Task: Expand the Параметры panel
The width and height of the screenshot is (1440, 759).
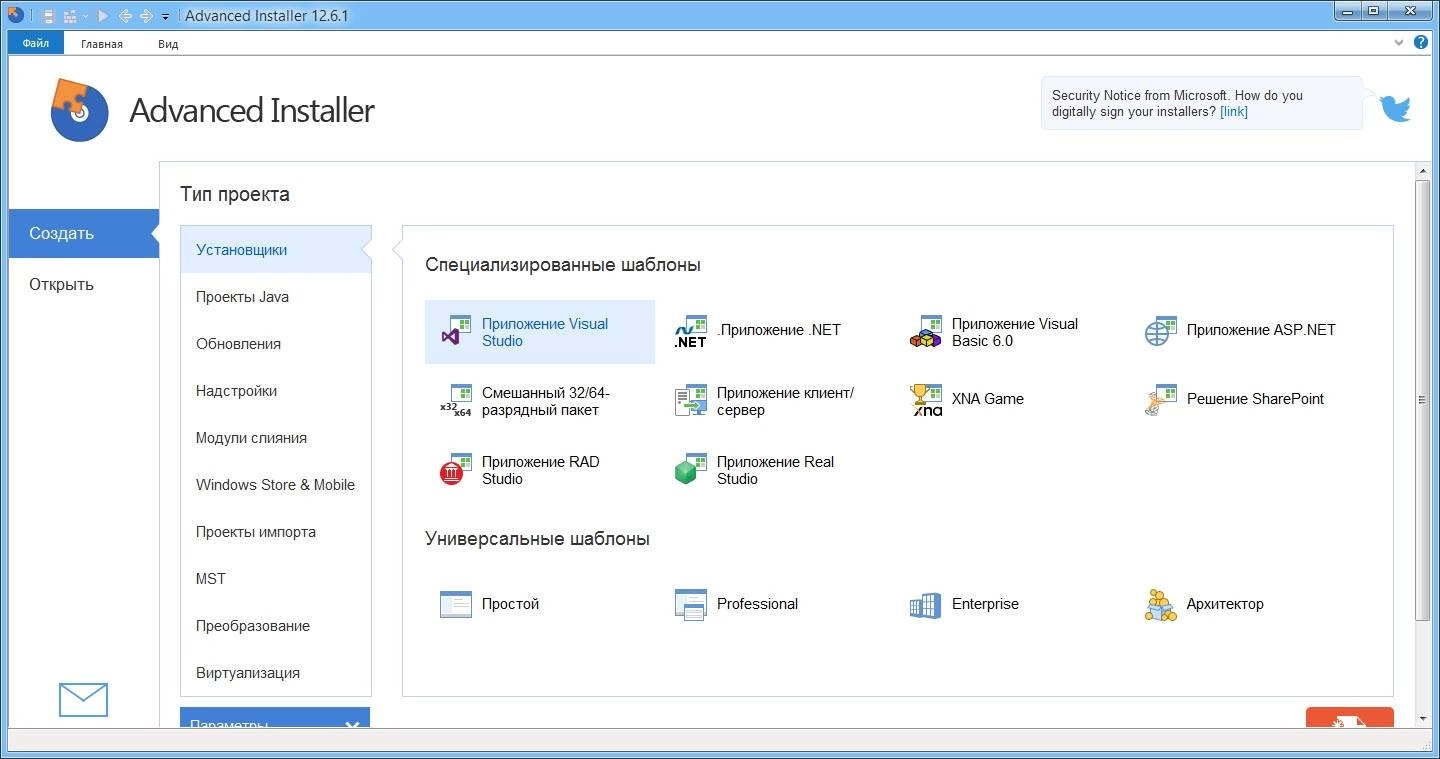Action: coord(275,718)
